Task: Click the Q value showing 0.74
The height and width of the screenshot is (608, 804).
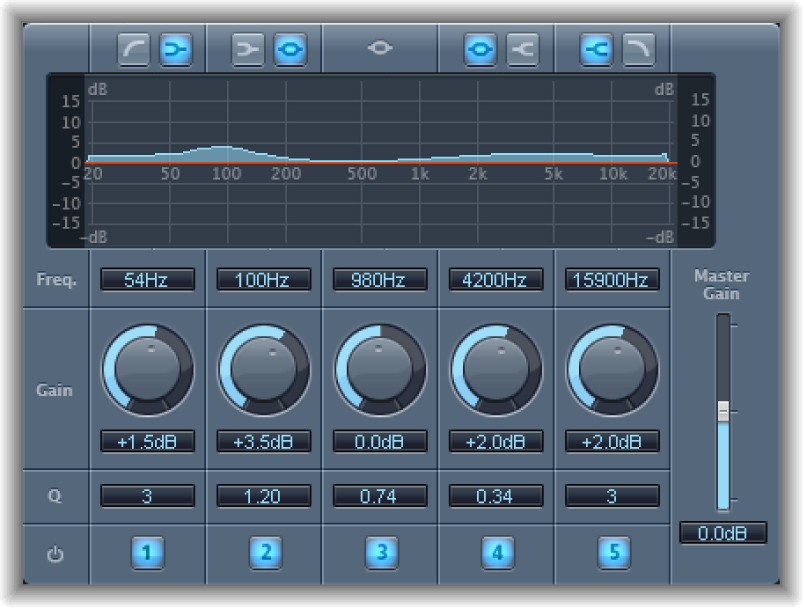Action: pyautogui.click(x=380, y=496)
